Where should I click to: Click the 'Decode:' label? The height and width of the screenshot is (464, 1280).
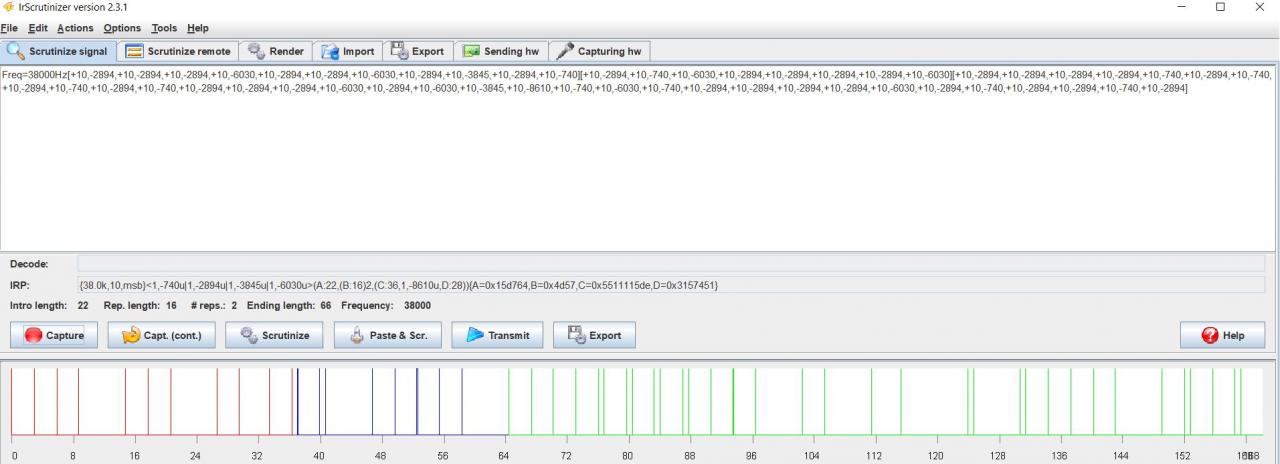[x=29, y=264]
